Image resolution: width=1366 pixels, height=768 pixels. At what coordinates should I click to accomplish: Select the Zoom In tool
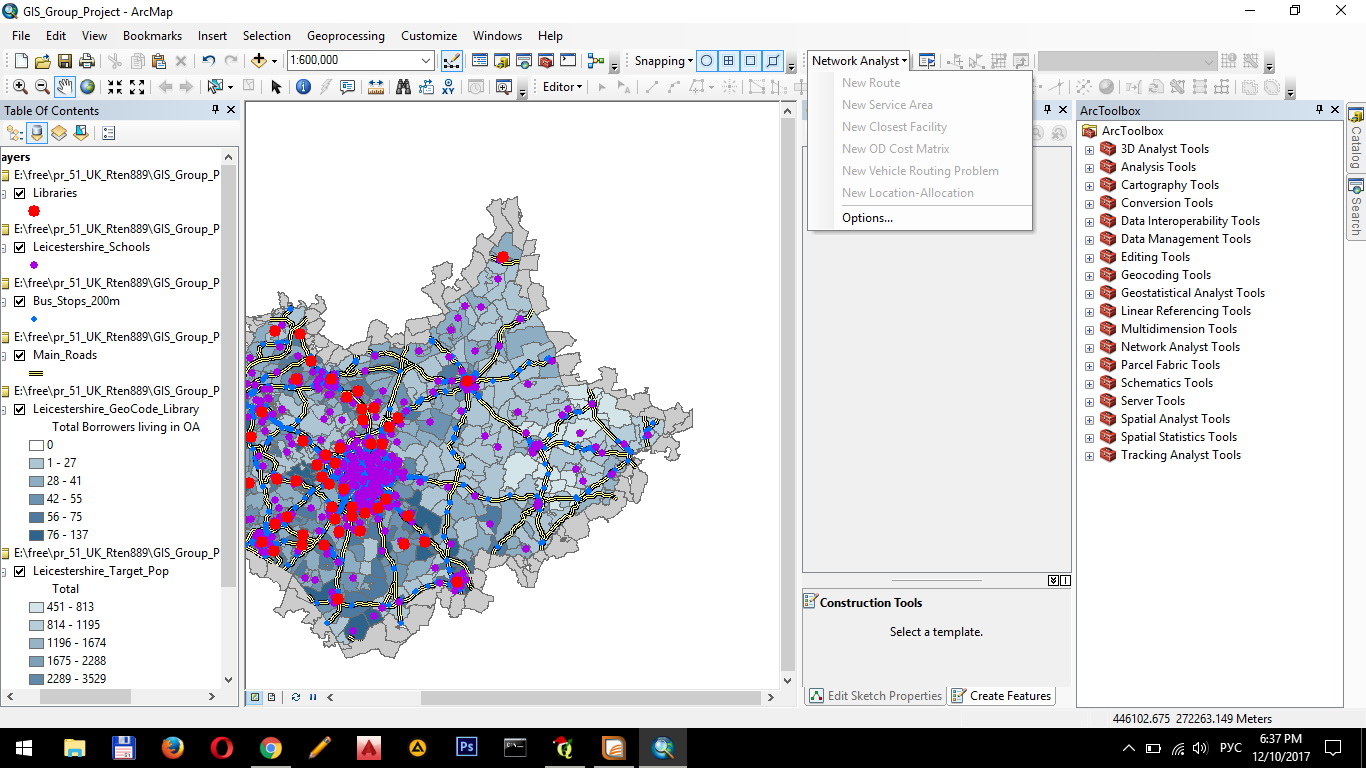[x=20, y=87]
